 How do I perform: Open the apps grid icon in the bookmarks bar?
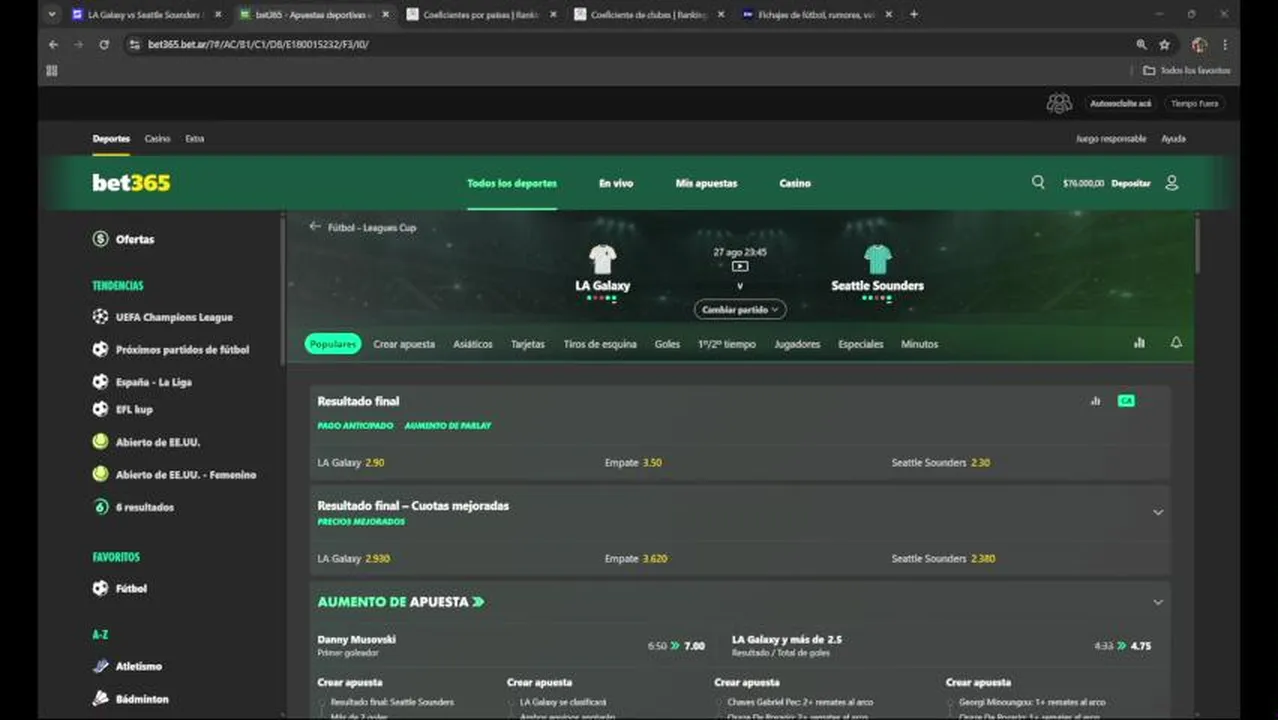click(52, 70)
